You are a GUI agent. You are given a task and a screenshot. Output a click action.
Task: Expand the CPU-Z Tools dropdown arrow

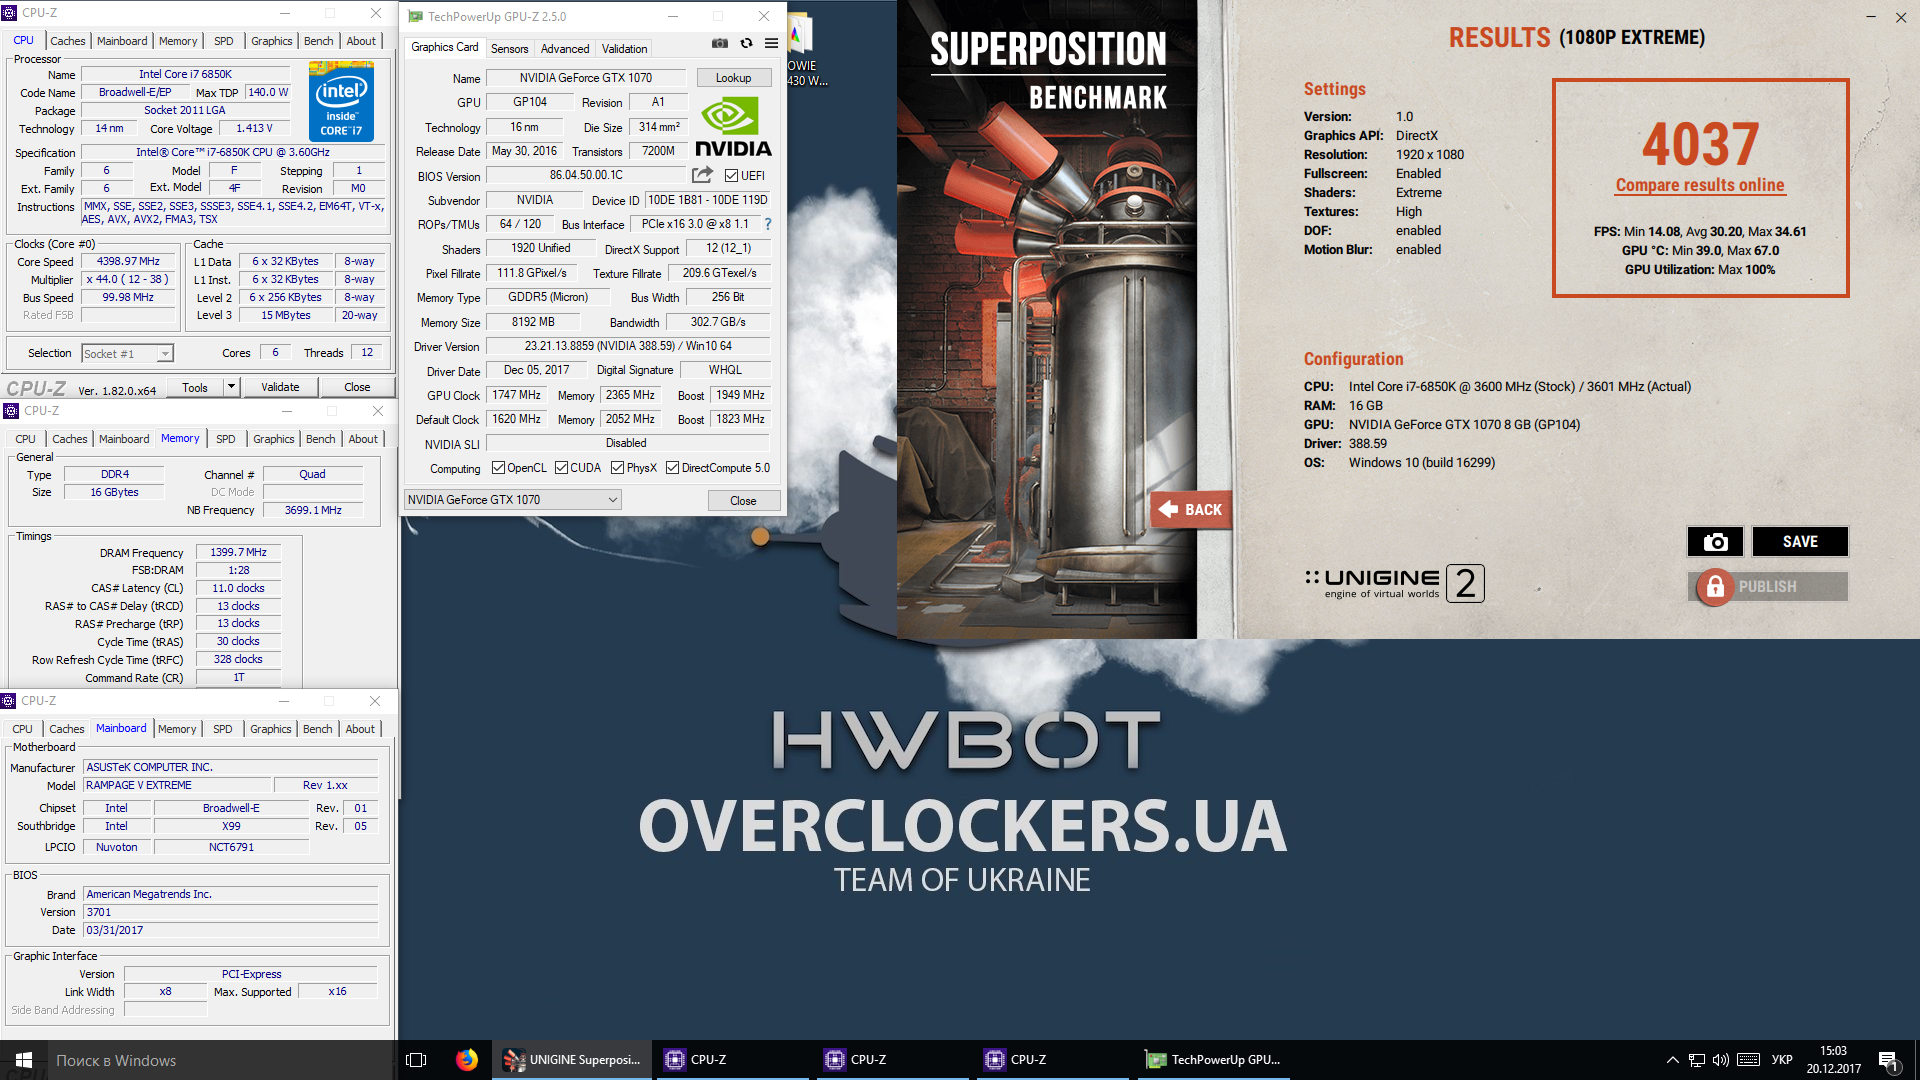click(x=231, y=387)
